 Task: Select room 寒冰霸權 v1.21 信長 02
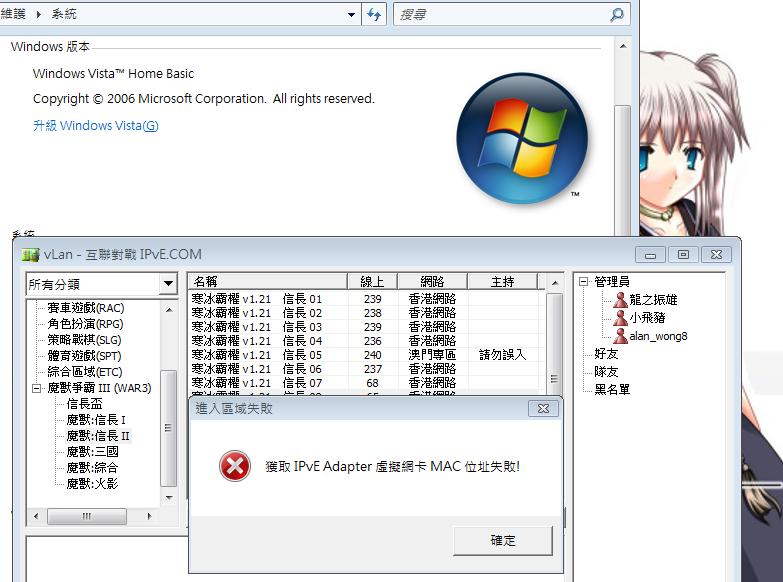[367, 313]
